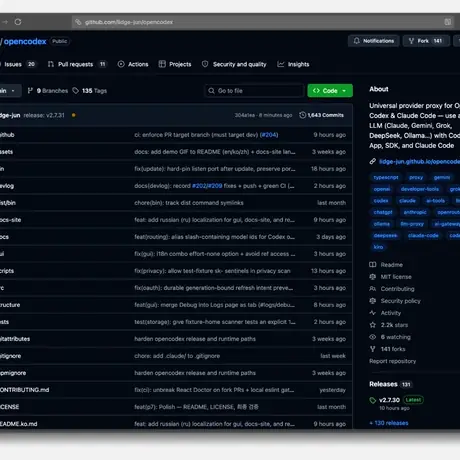Viewport: 460px width, 460px height.
Task: Open the v2.7.30 Latest release
Action: click(401, 400)
